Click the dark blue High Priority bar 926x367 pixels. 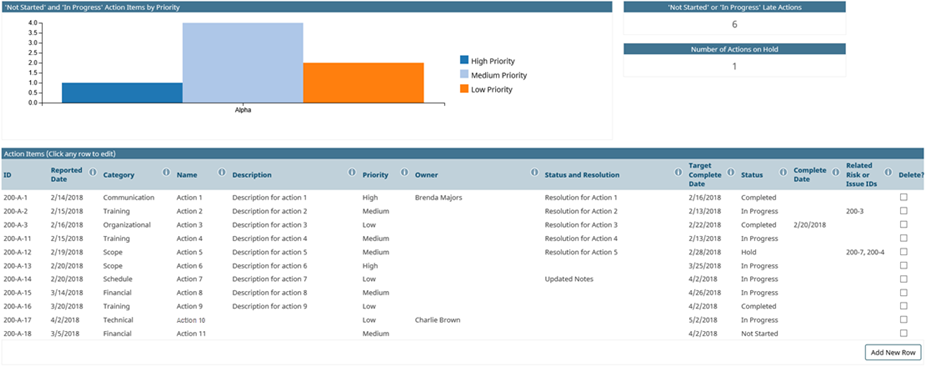(x=122, y=93)
